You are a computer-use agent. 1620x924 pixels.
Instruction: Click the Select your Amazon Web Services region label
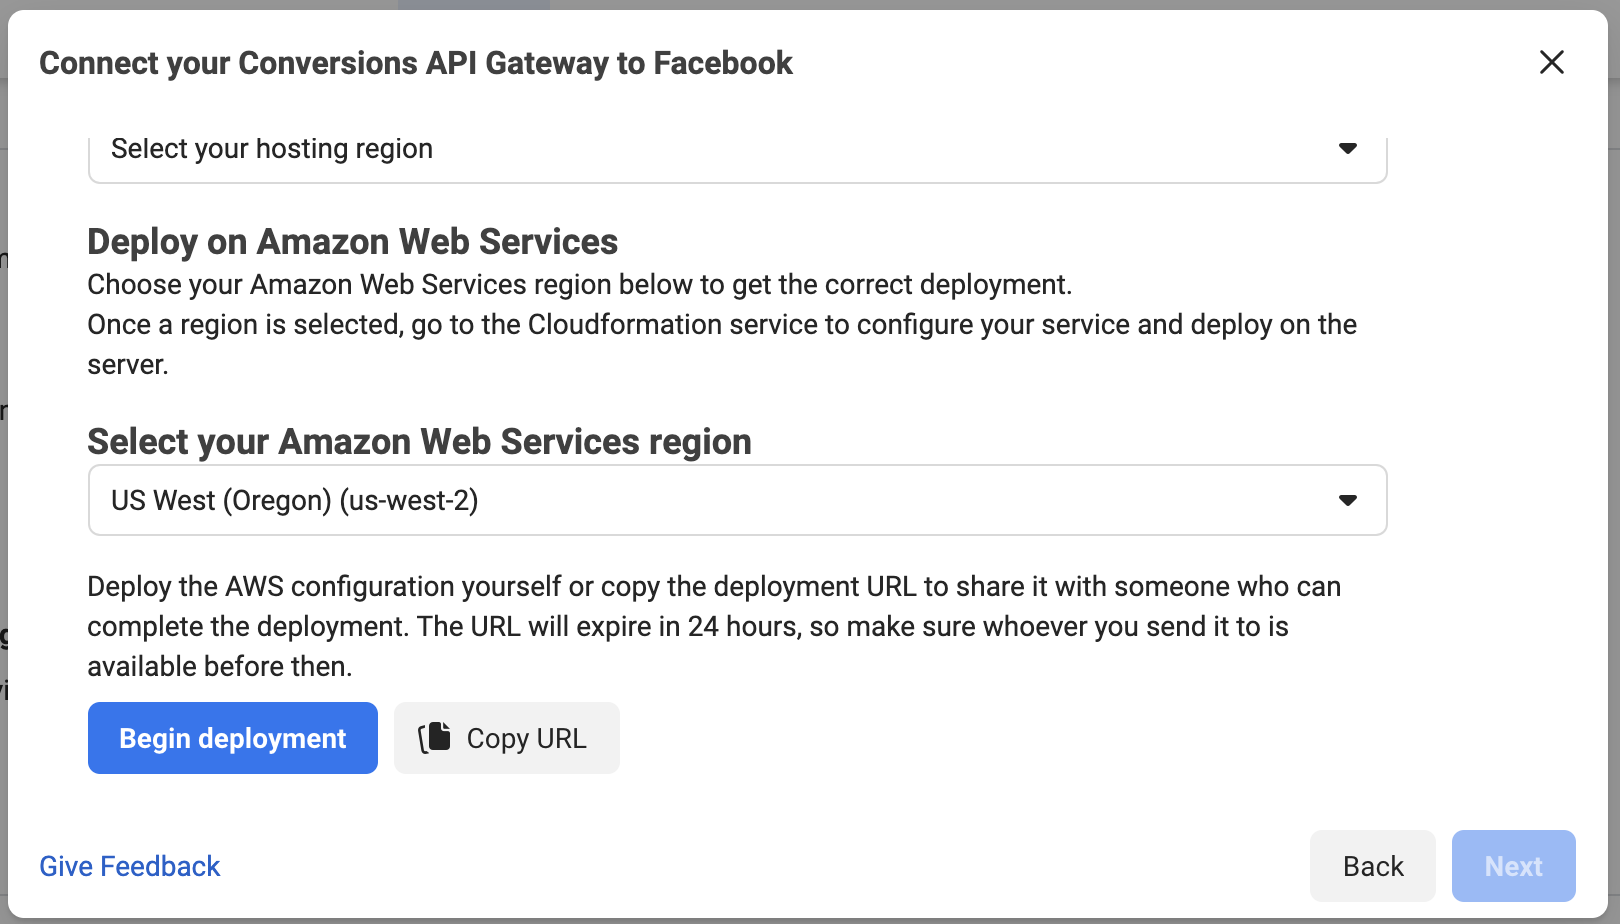pyautogui.click(x=420, y=442)
